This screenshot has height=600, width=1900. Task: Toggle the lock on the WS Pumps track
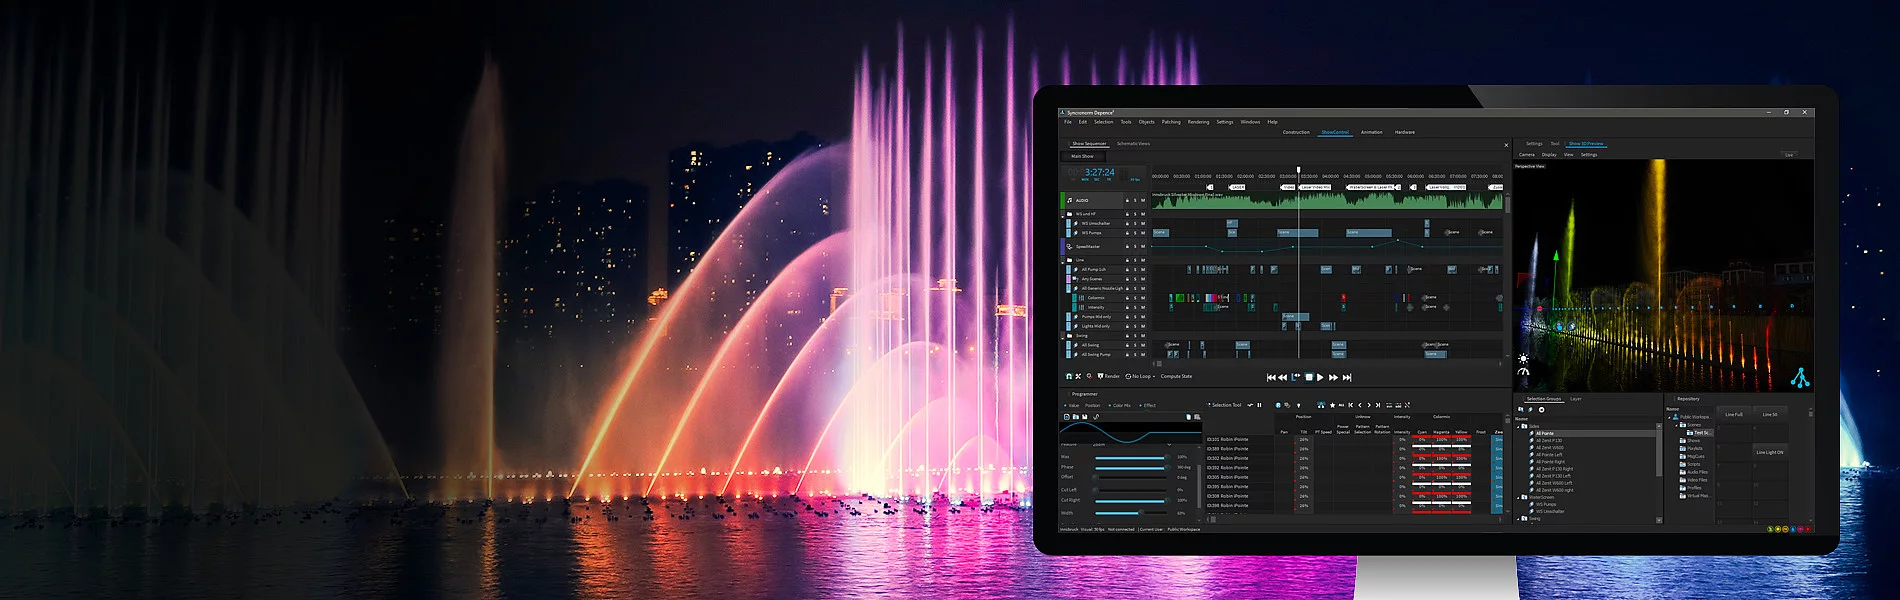coord(1127,233)
